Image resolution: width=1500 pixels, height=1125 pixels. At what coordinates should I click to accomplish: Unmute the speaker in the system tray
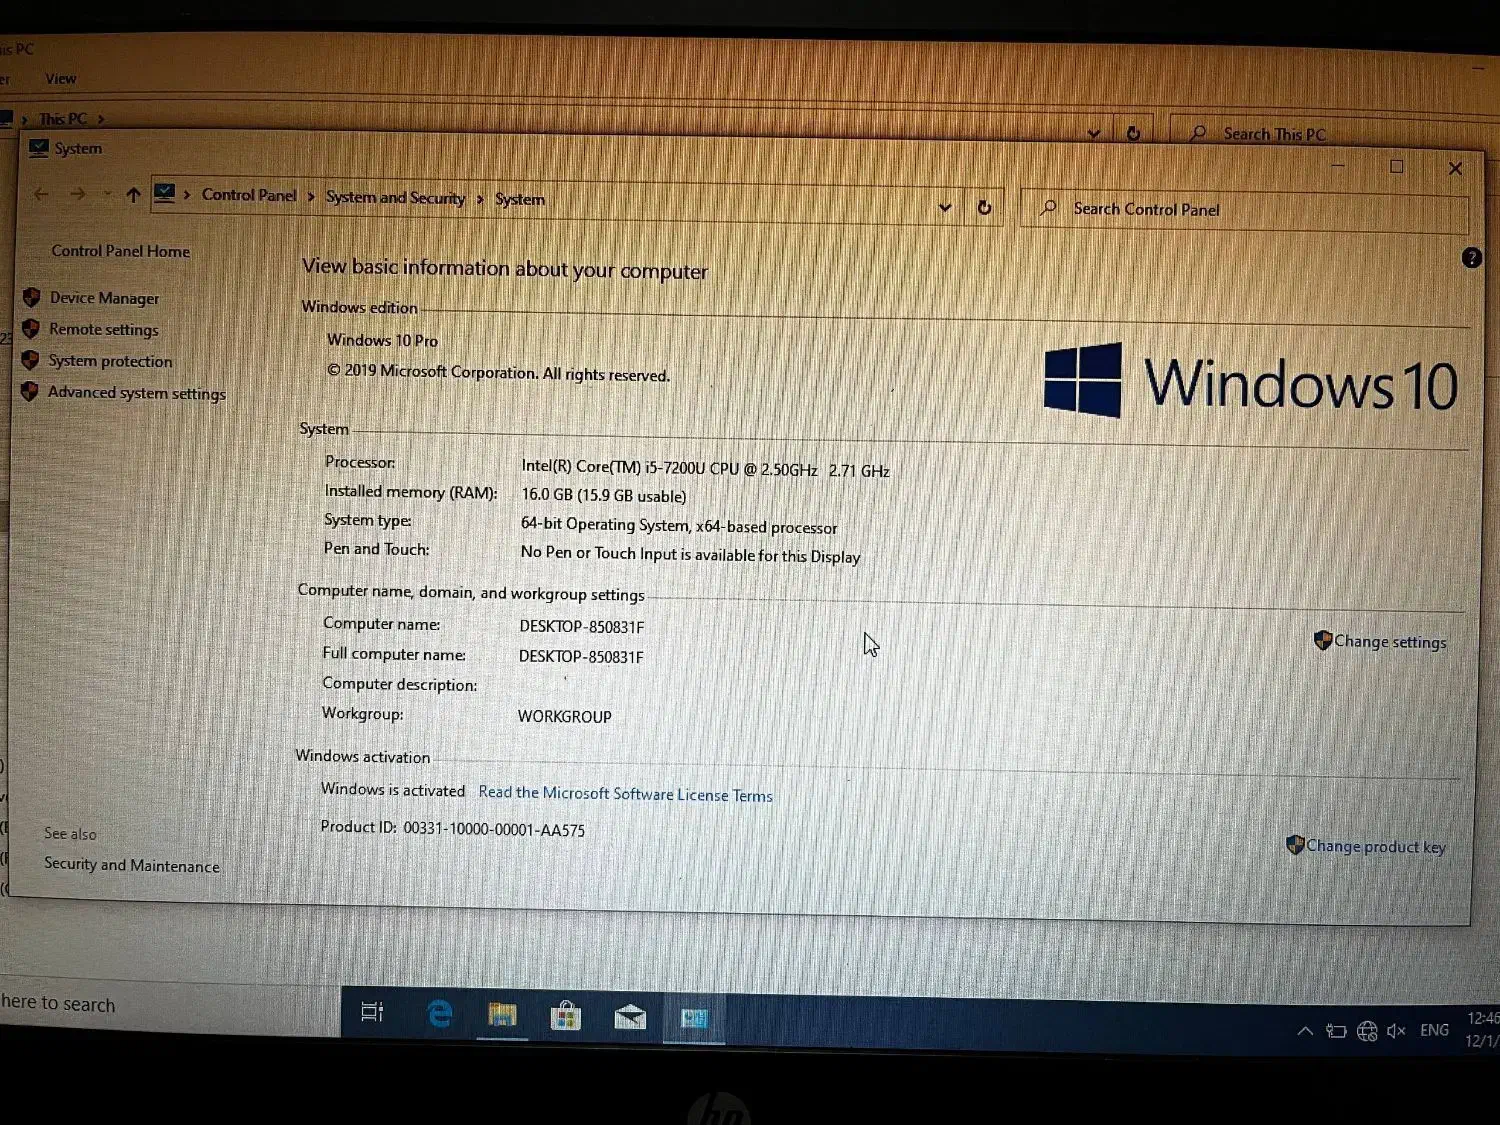pos(1396,1030)
